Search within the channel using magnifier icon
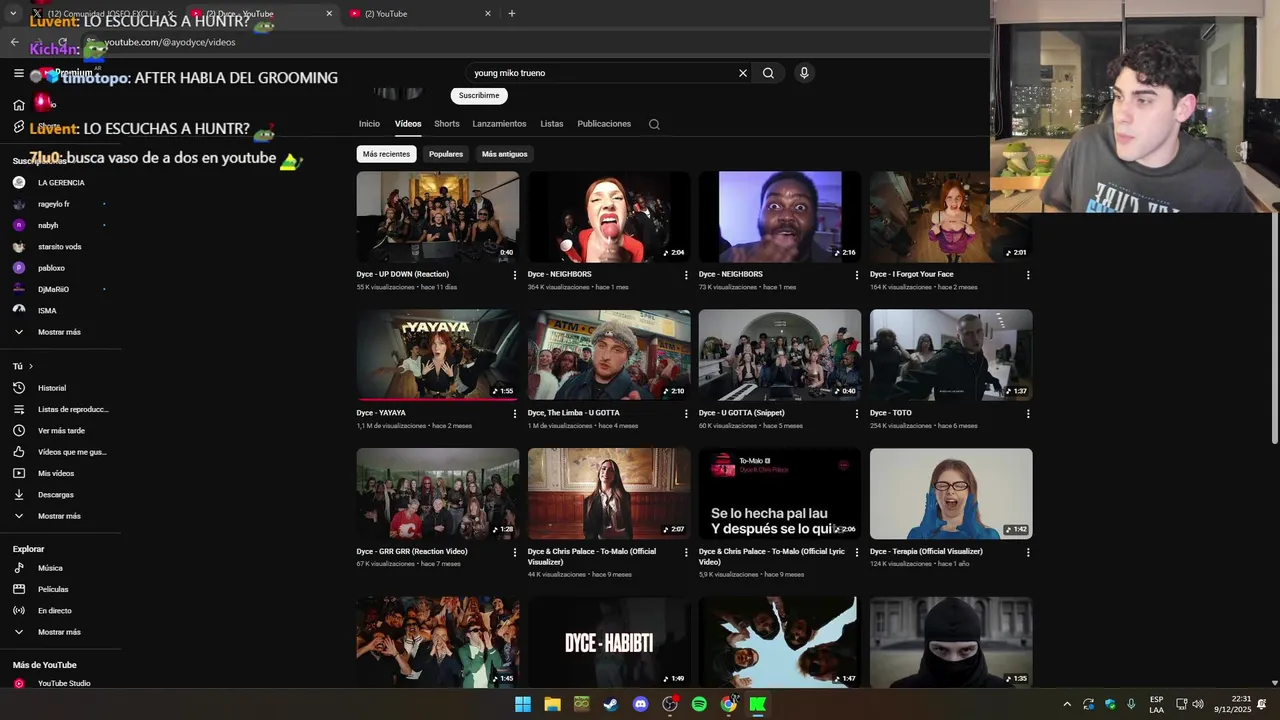Screen dimensions: 1280x720 [654, 124]
